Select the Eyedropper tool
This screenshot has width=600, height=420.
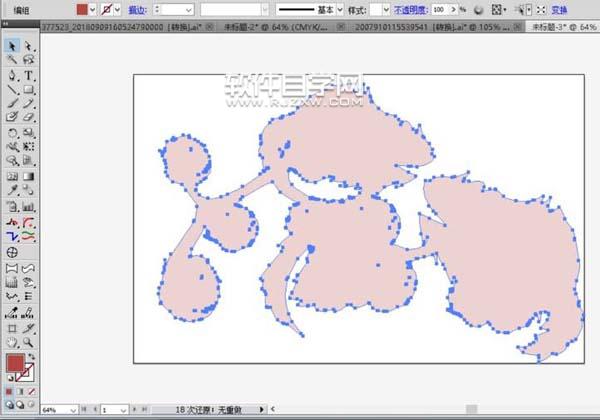pyautogui.click(x=12, y=190)
